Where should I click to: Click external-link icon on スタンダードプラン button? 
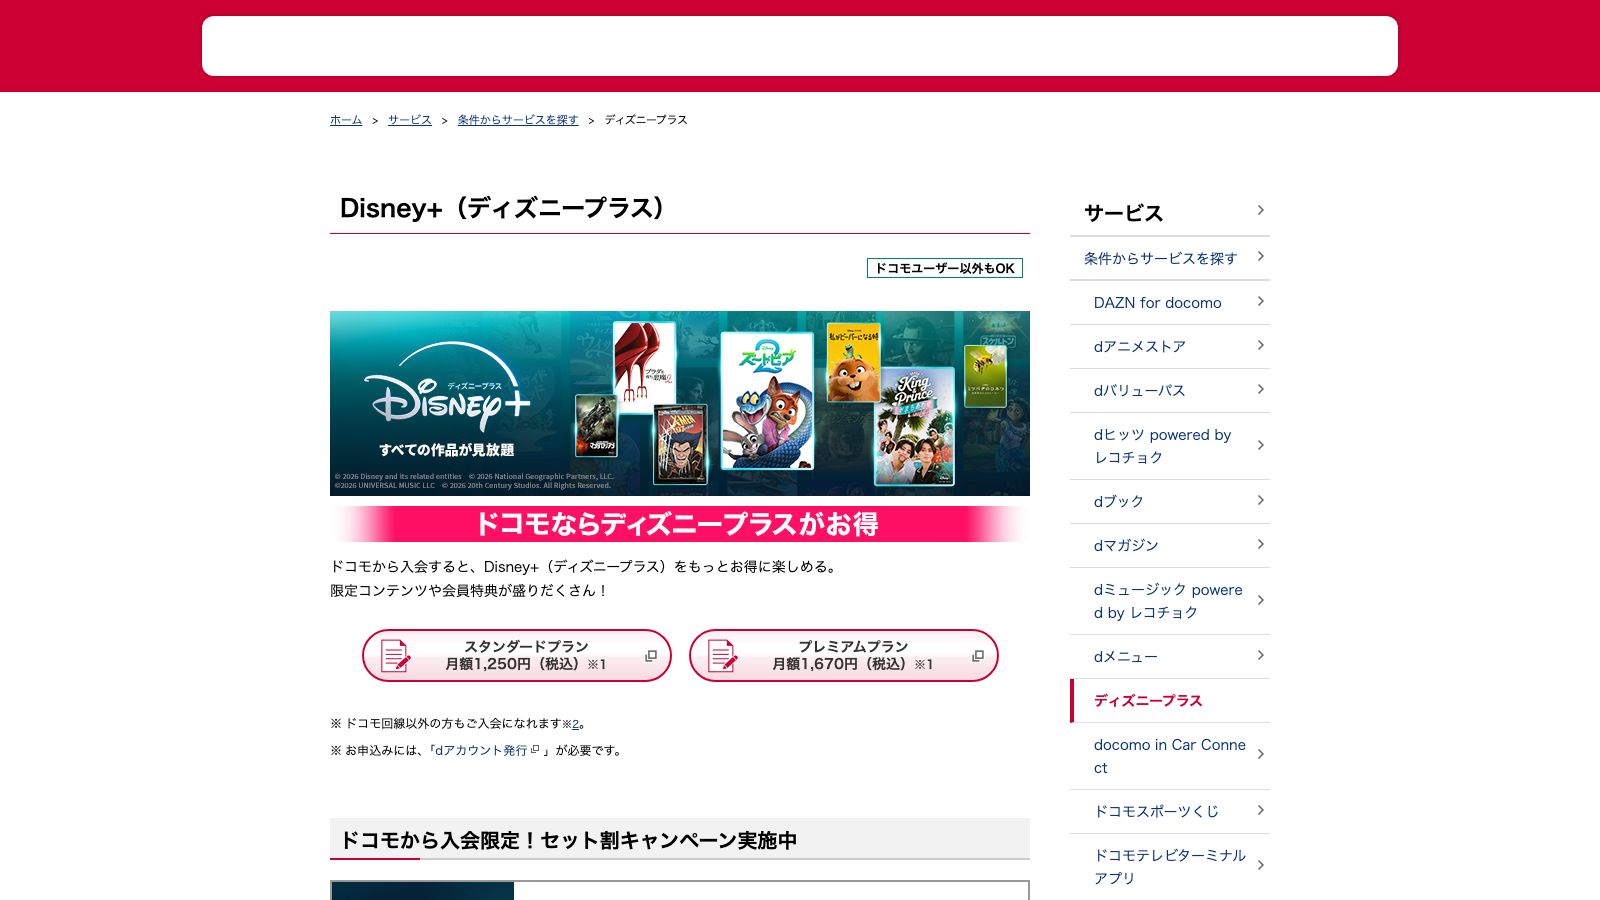click(651, 656)
